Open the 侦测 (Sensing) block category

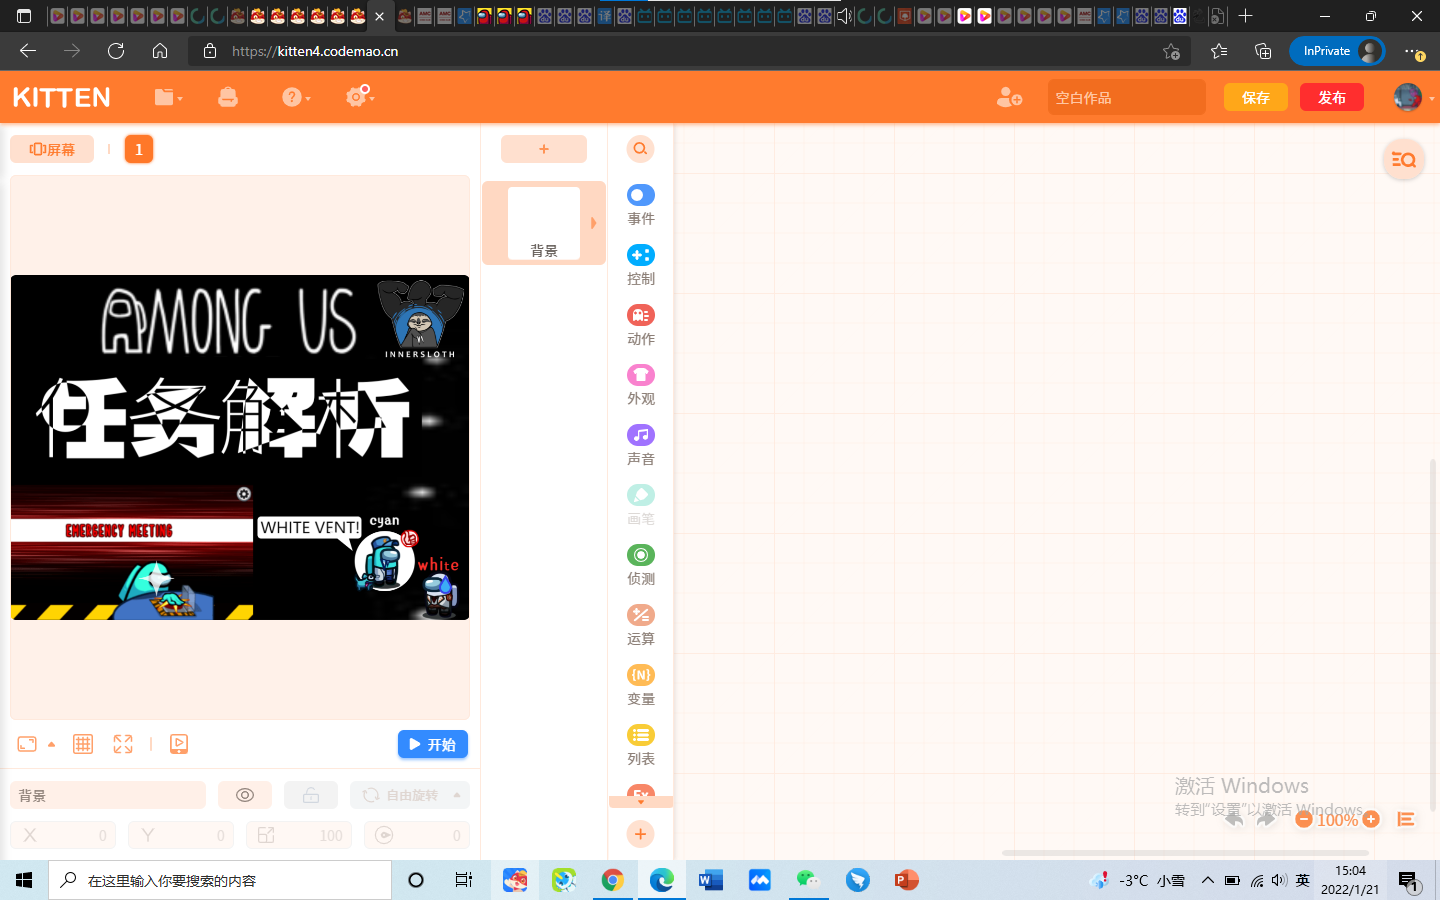coord(641,565)
